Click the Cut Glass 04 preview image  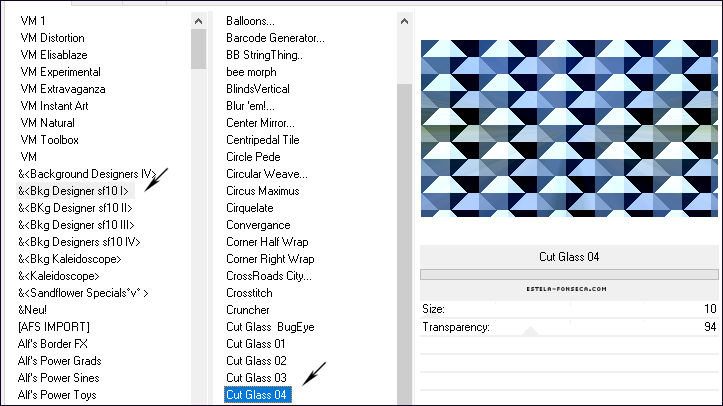[569, 128]
